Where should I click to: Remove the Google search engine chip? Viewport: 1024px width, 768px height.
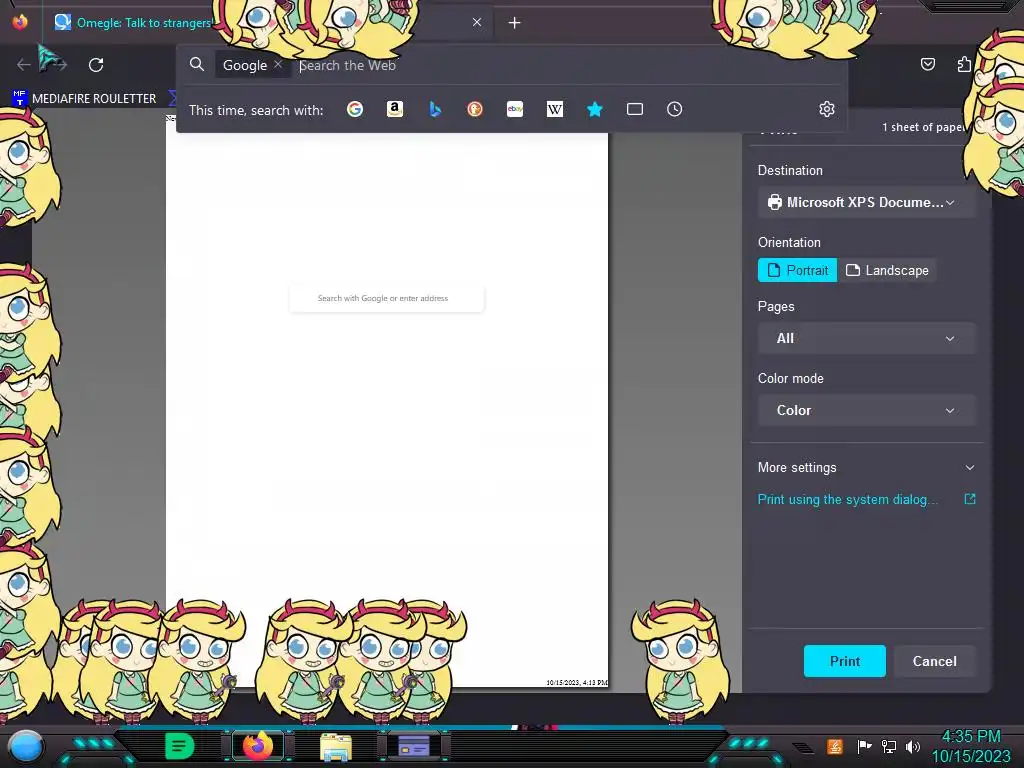click(x=278, y=64)
